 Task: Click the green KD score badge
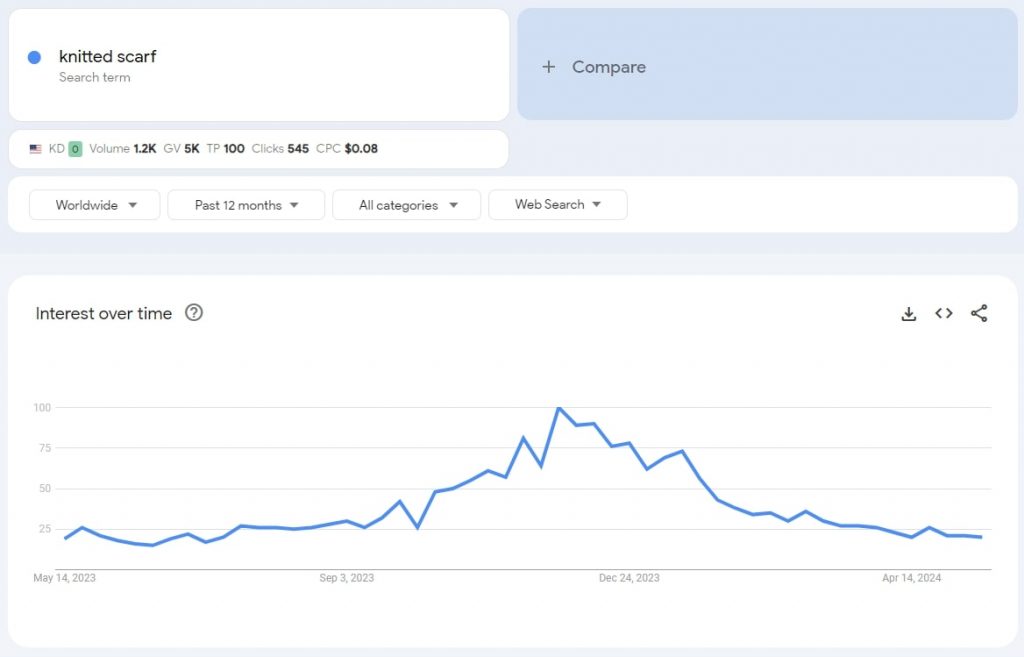75,149
